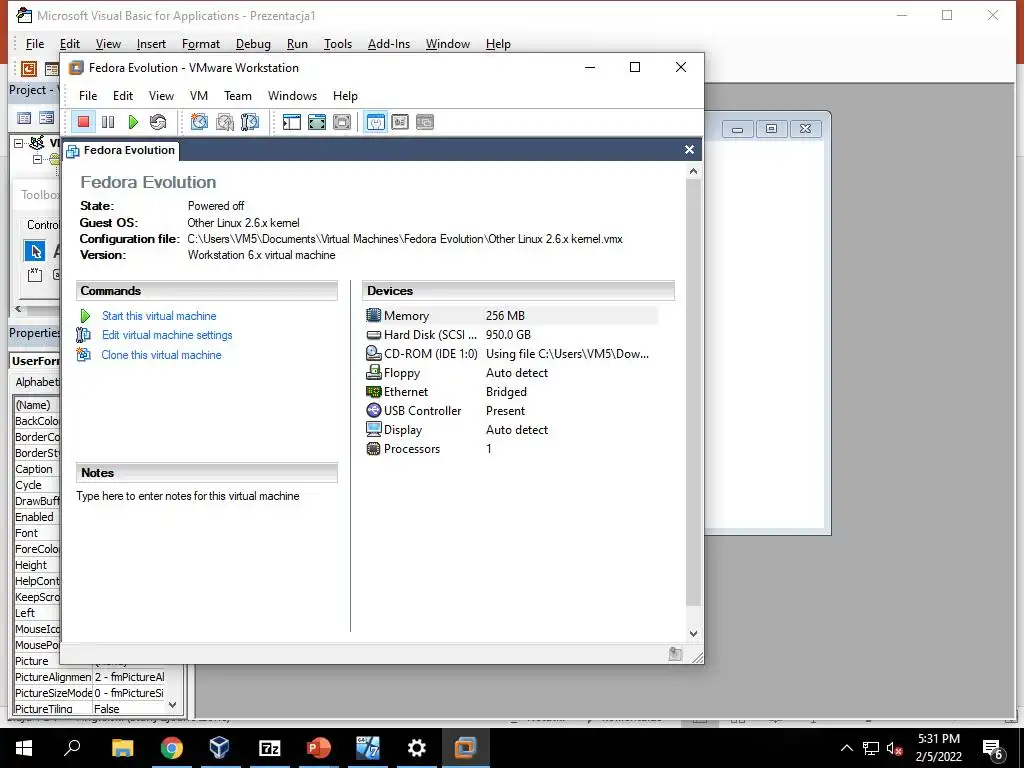Click the Processors device icon
The width and height of the screenshot is (1024, 768).
click(374, 449)
